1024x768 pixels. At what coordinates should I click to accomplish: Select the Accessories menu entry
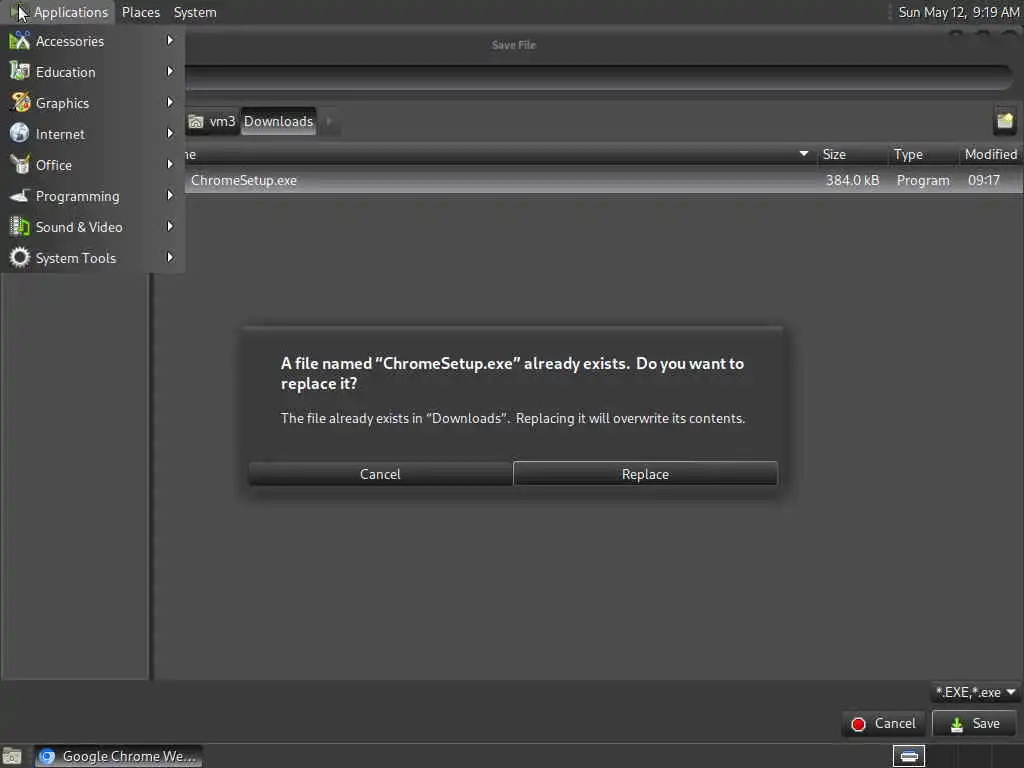pos(93,40)
